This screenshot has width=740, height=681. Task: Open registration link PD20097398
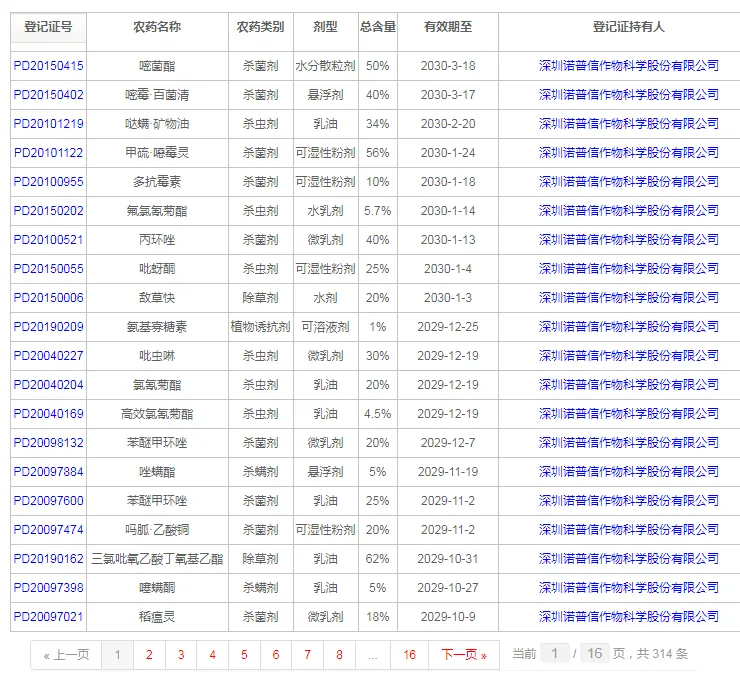pos(49,588)
